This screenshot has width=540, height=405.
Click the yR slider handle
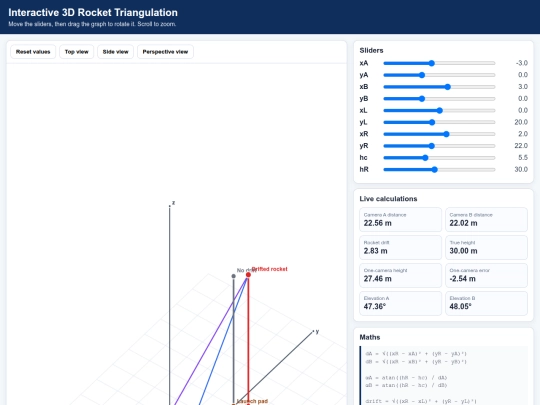click(x=432, y=146)
